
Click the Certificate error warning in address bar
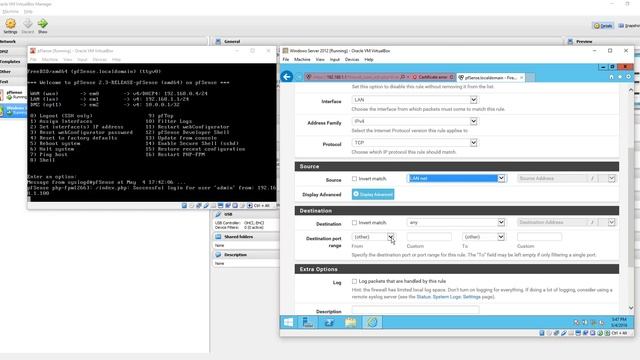(431, 77)
